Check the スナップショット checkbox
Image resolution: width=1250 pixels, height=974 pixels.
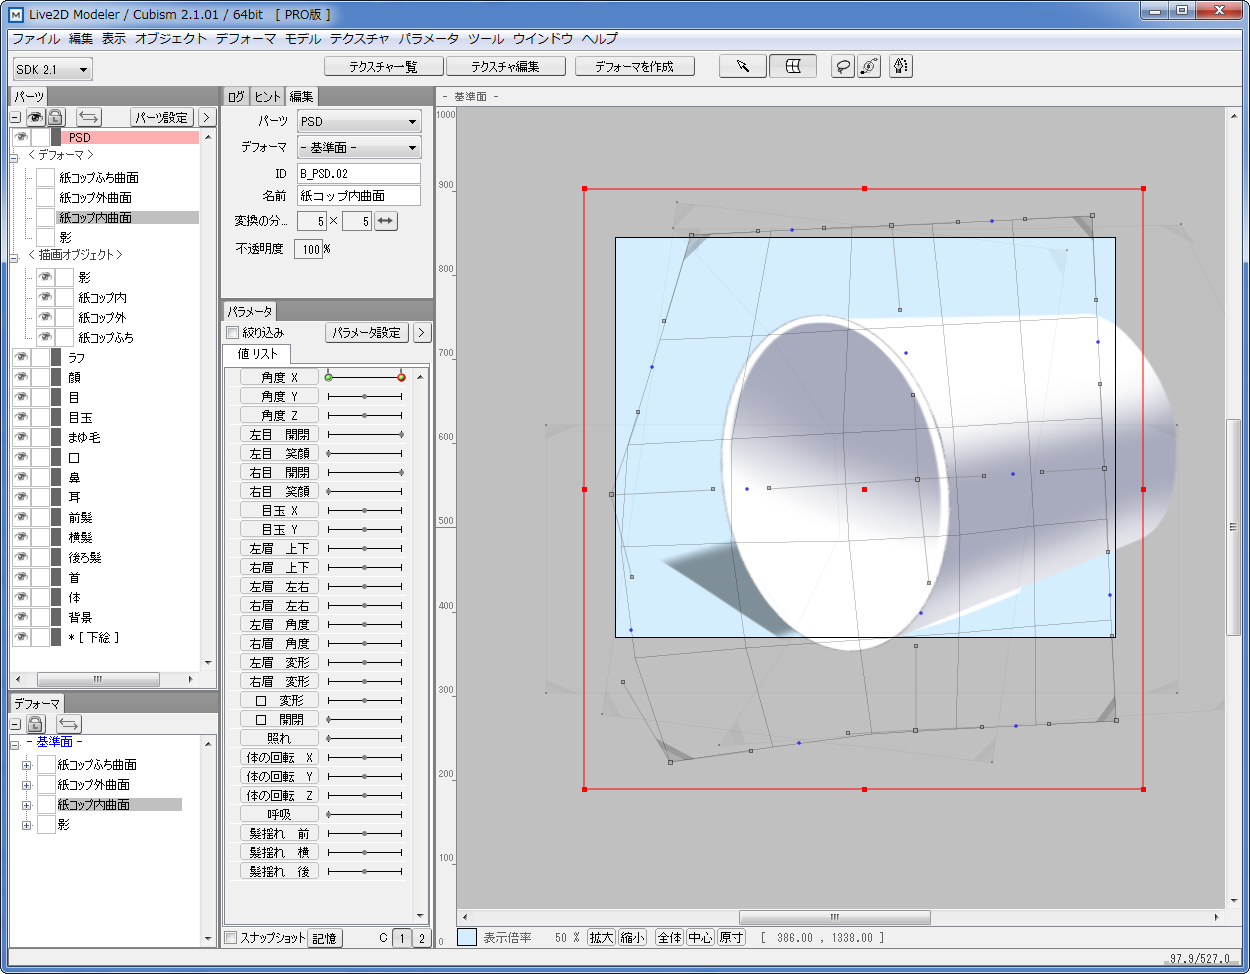coord(231,938)
